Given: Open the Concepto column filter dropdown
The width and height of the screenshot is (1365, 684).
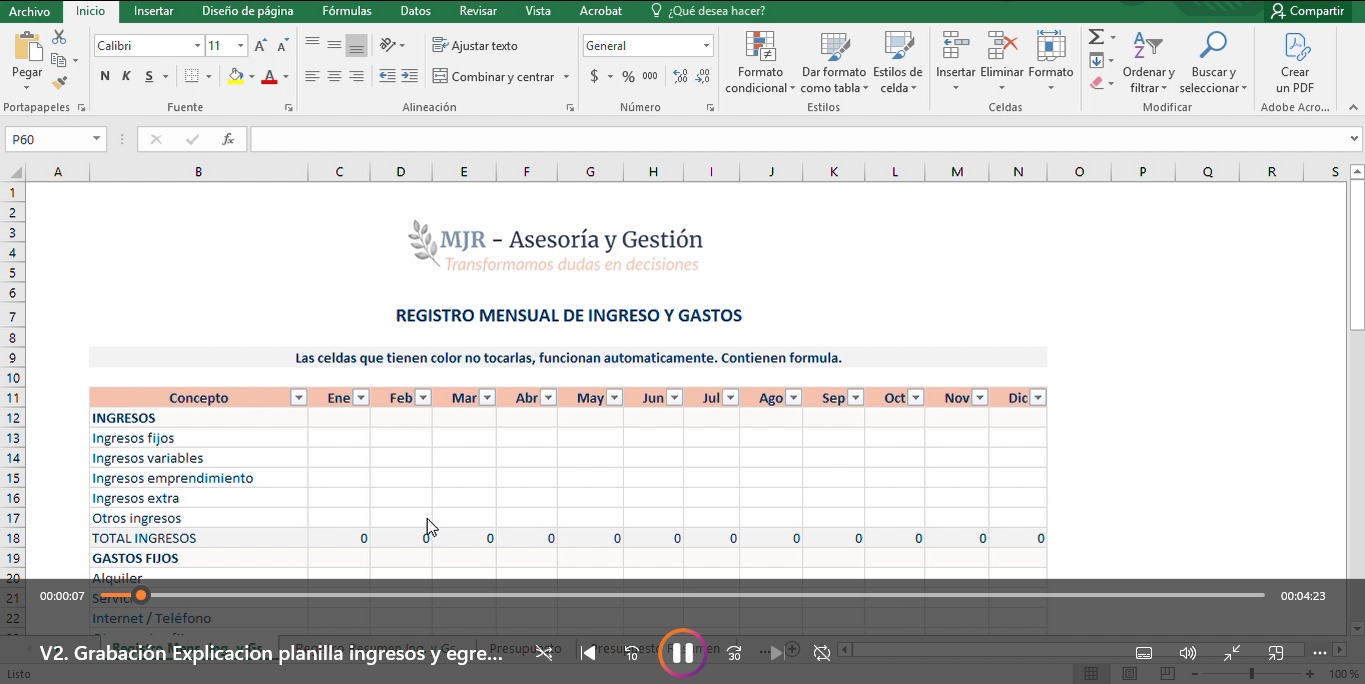Looking at the screenshot, I should tap(298, 398).
